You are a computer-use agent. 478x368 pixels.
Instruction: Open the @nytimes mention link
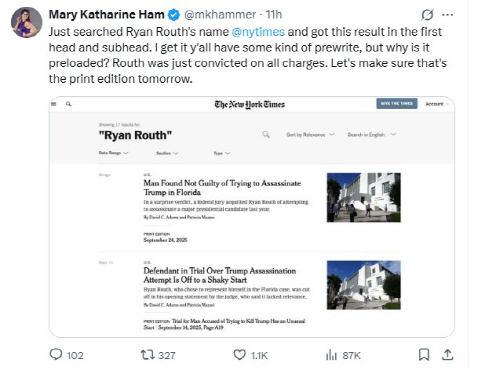pyautogui.click(x=258, y=32)
